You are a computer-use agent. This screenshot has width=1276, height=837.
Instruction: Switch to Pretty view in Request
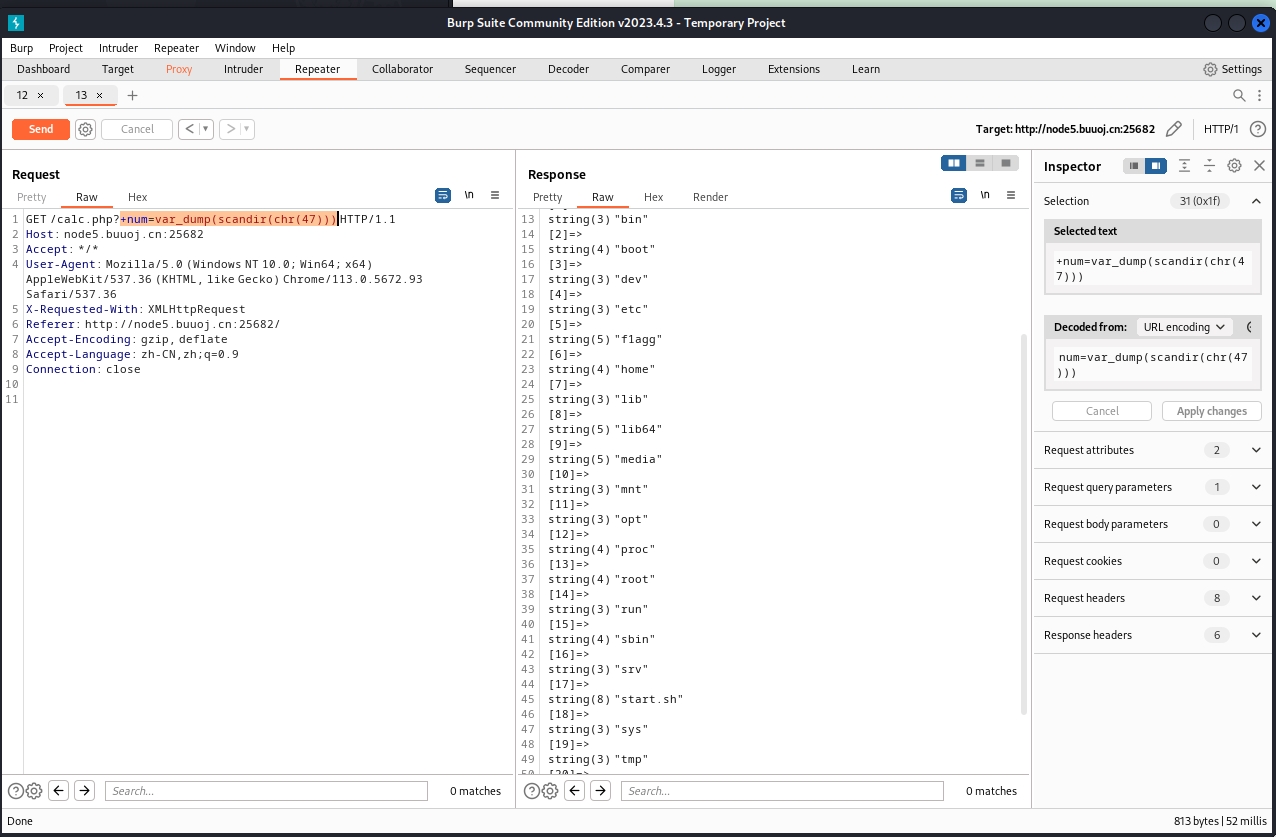click(x=32, y=197)
